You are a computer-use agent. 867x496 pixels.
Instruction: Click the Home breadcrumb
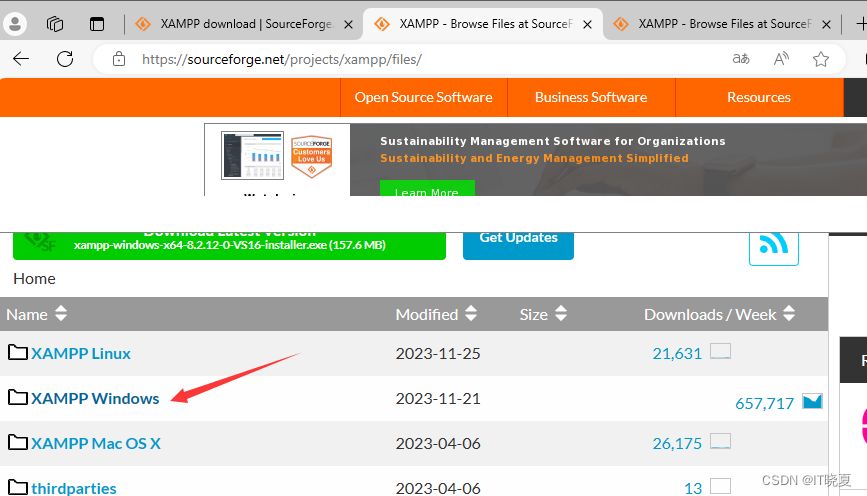[x=34, y=279]
